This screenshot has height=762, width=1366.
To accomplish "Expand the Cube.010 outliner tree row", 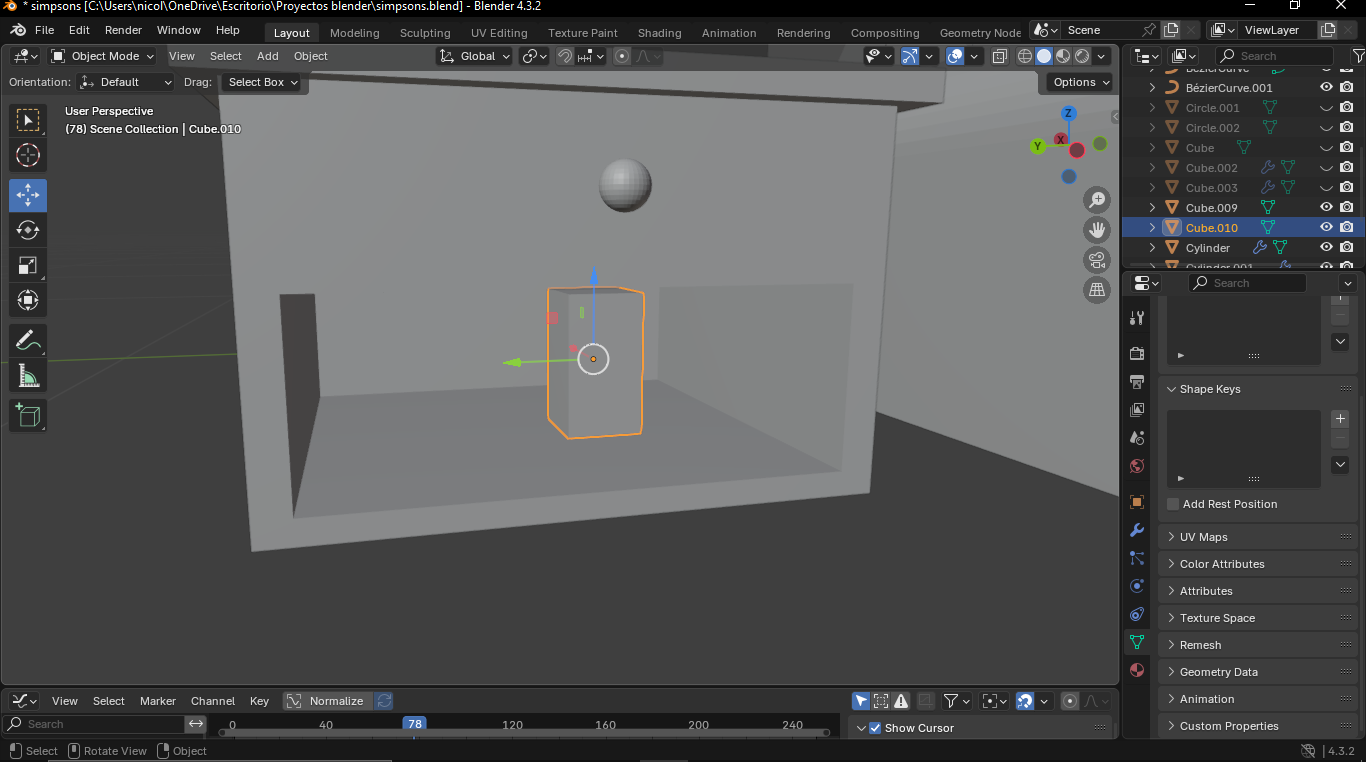I will 1152,228.
